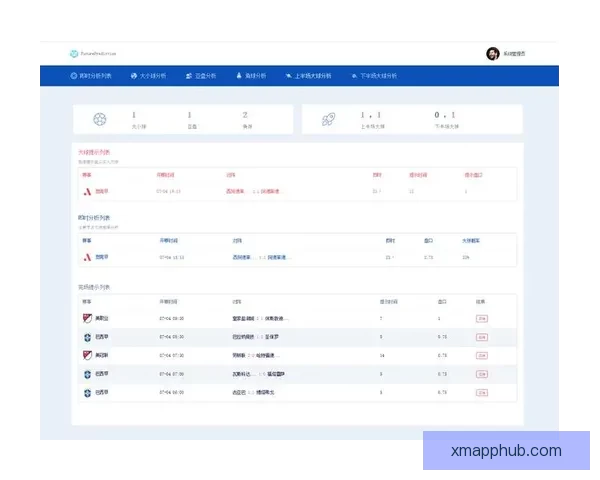Click red league logo in 即时分析列表 row
The image size is (600, 480).
tap(87, 257)
